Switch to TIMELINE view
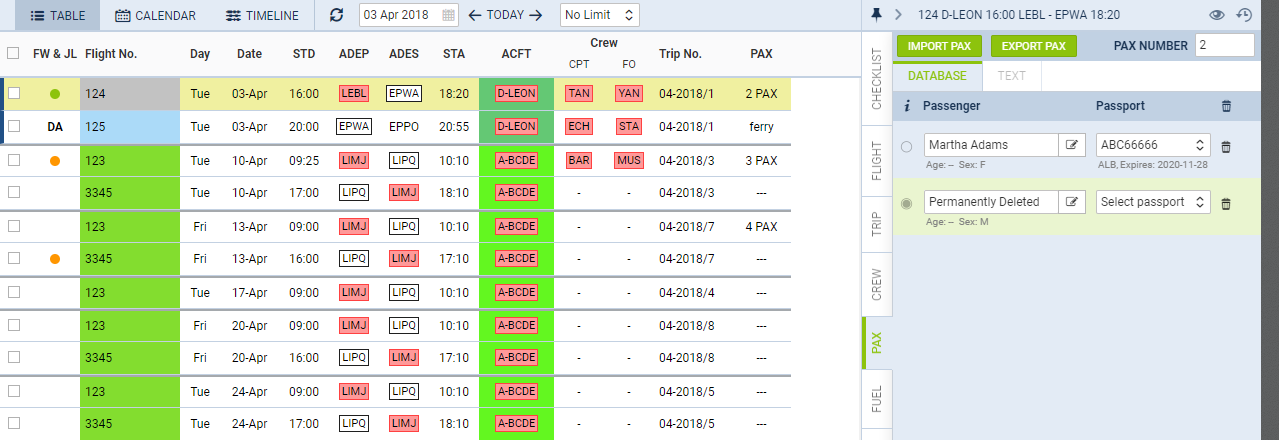Image resolution: width=1279 pixels, height=440 pixels. click(262, 15)
